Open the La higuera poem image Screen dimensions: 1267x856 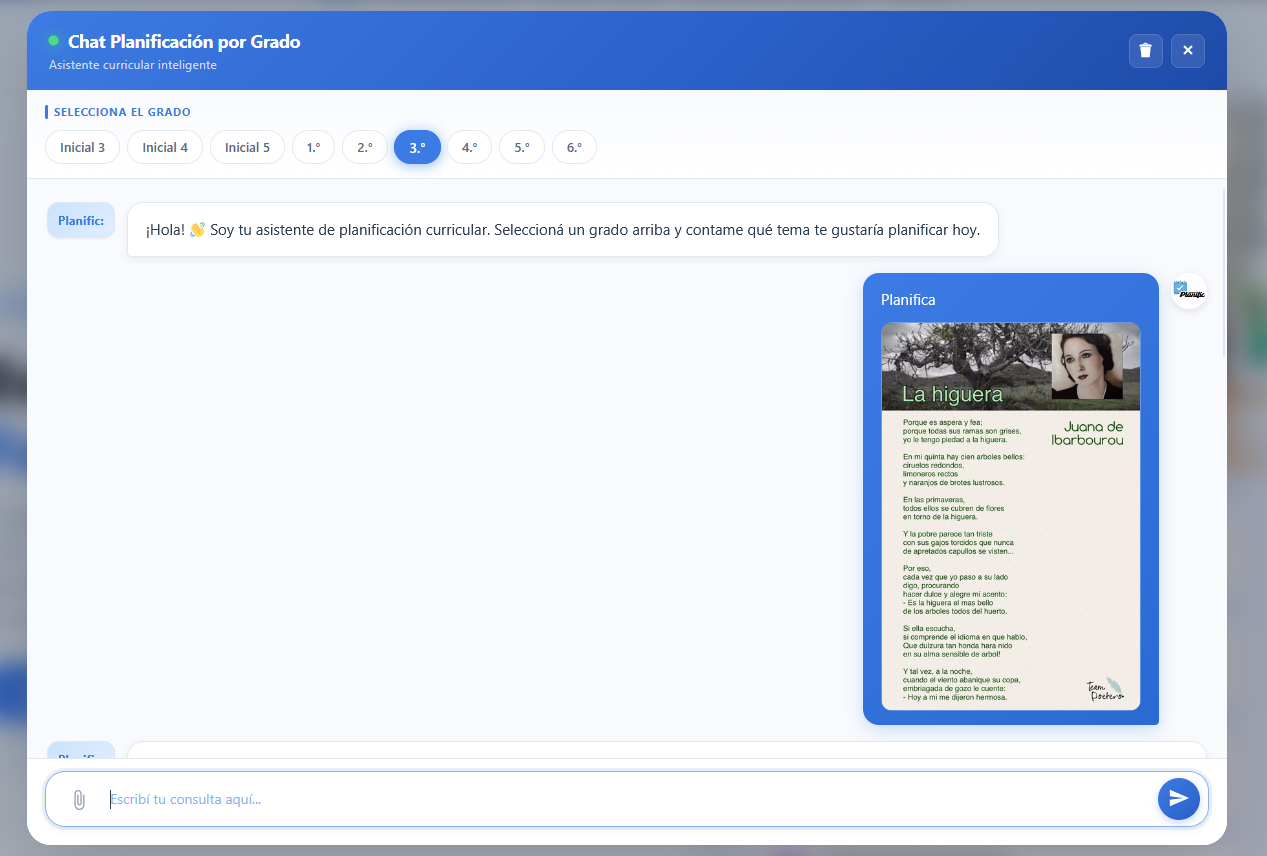click(x=1010, y=516)
